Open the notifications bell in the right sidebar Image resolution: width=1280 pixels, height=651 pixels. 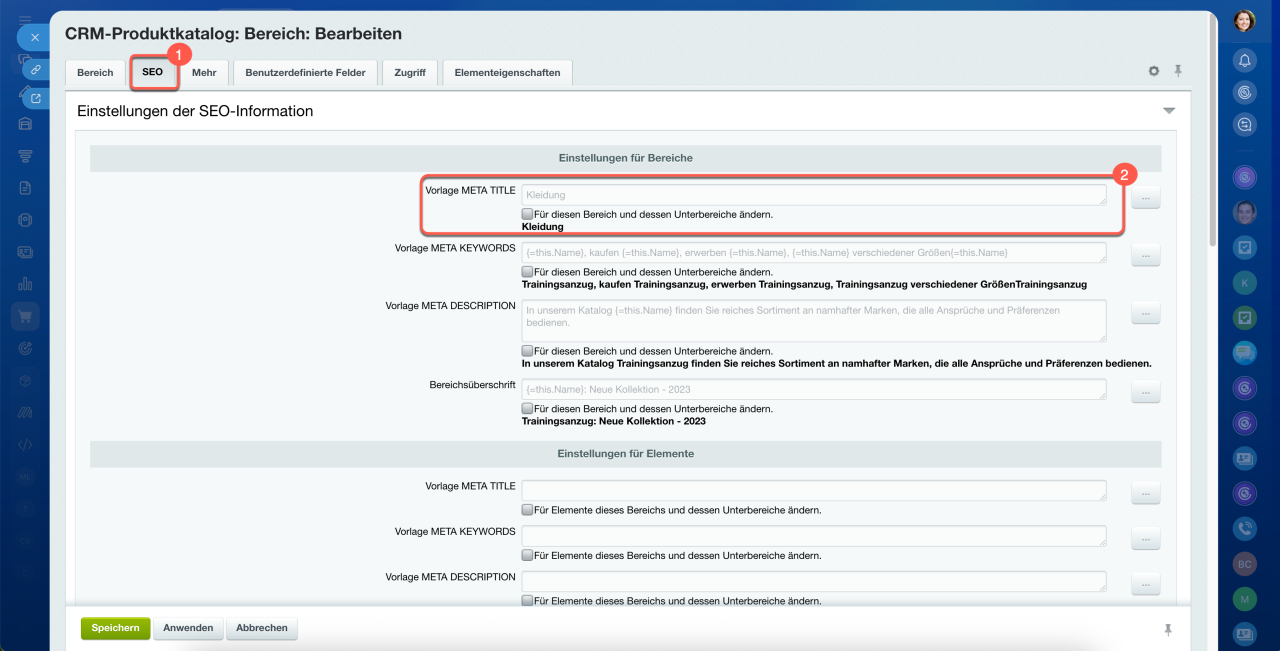click(1244, 60)
